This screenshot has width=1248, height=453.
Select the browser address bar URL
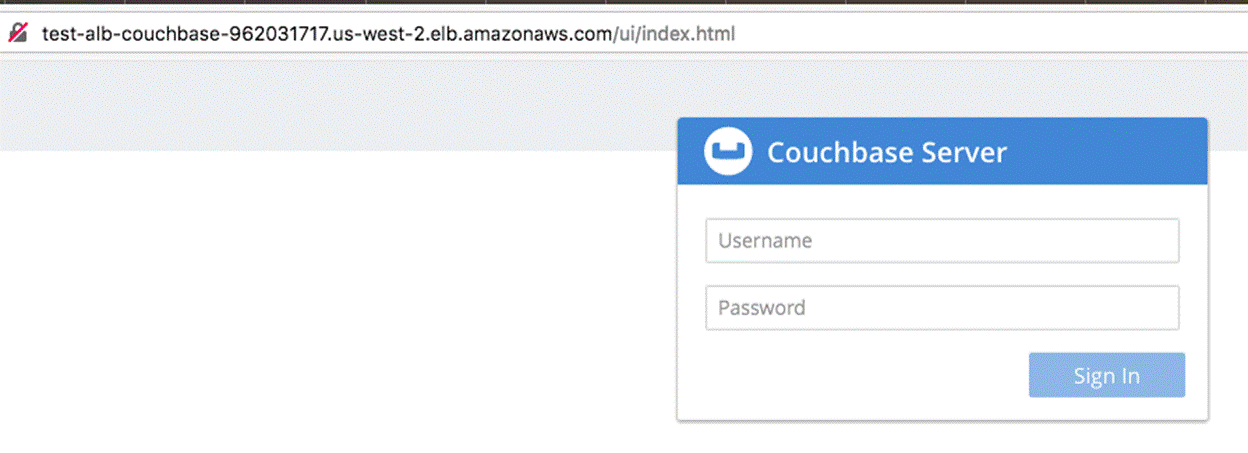[x=388, y=33]
